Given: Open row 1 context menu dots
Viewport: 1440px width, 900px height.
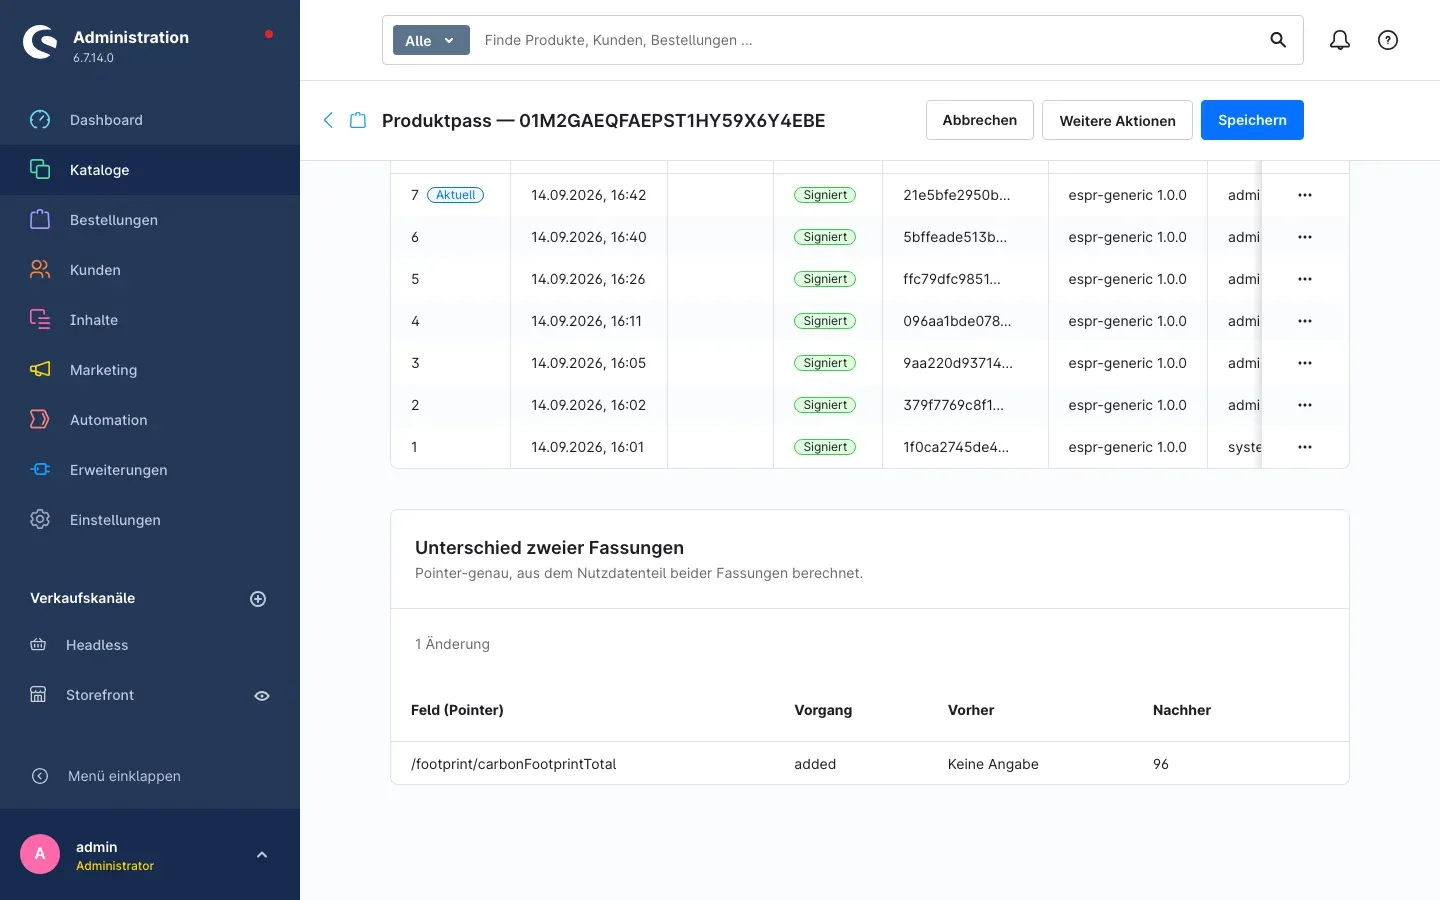Looking at the screenshot, I should click(1305, 447).
